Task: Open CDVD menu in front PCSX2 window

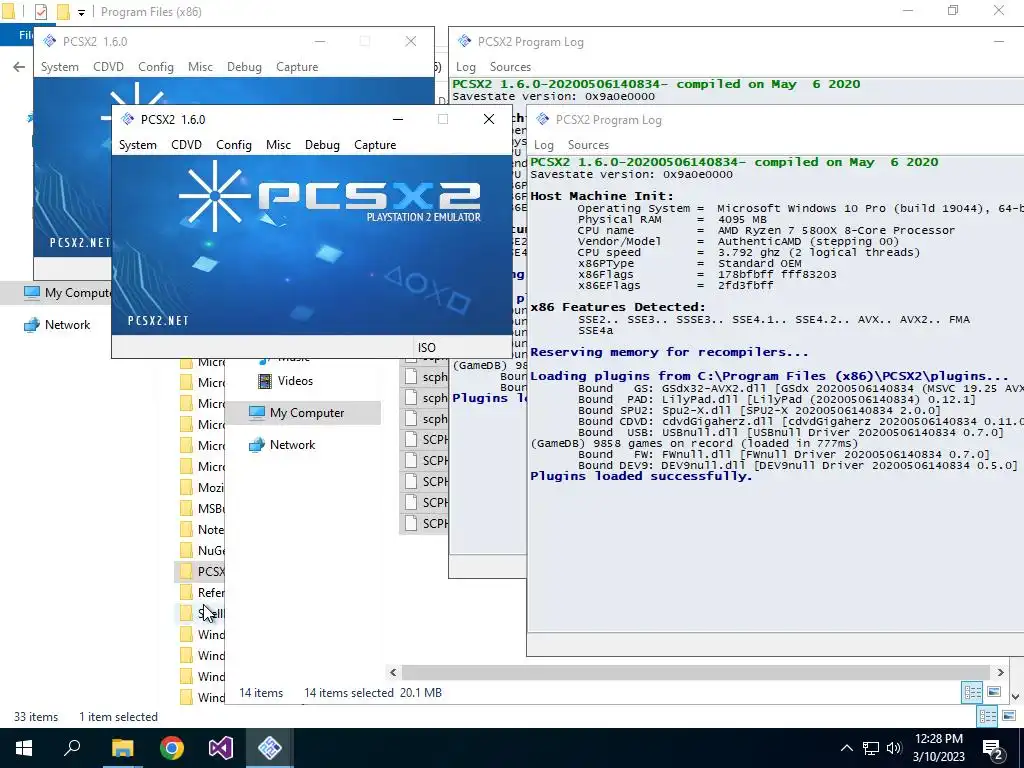Action: [186, 145]
